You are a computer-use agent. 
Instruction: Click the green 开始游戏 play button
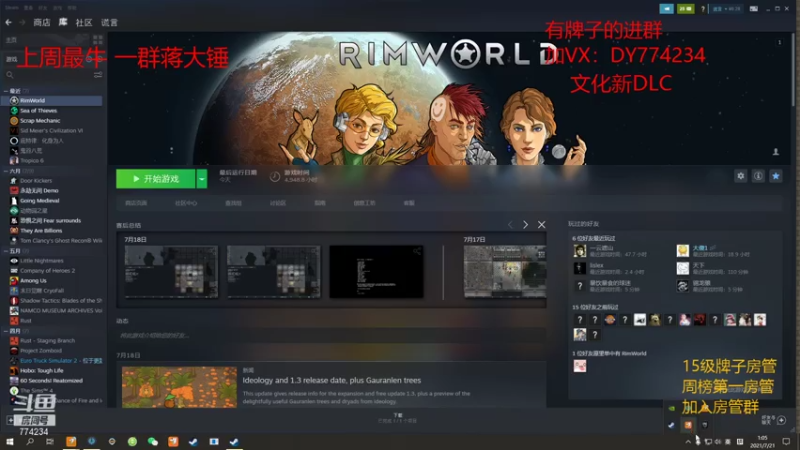pyautogui.click(x=156, y=179)
